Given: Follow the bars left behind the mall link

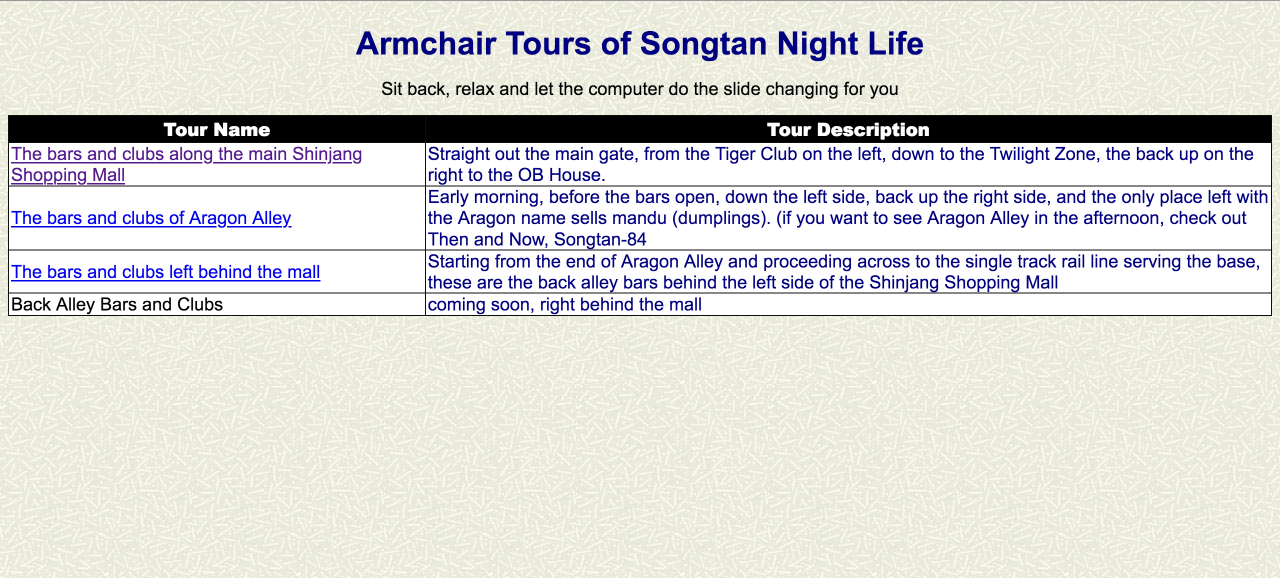Looking at the screenshot, I should 165,272.
